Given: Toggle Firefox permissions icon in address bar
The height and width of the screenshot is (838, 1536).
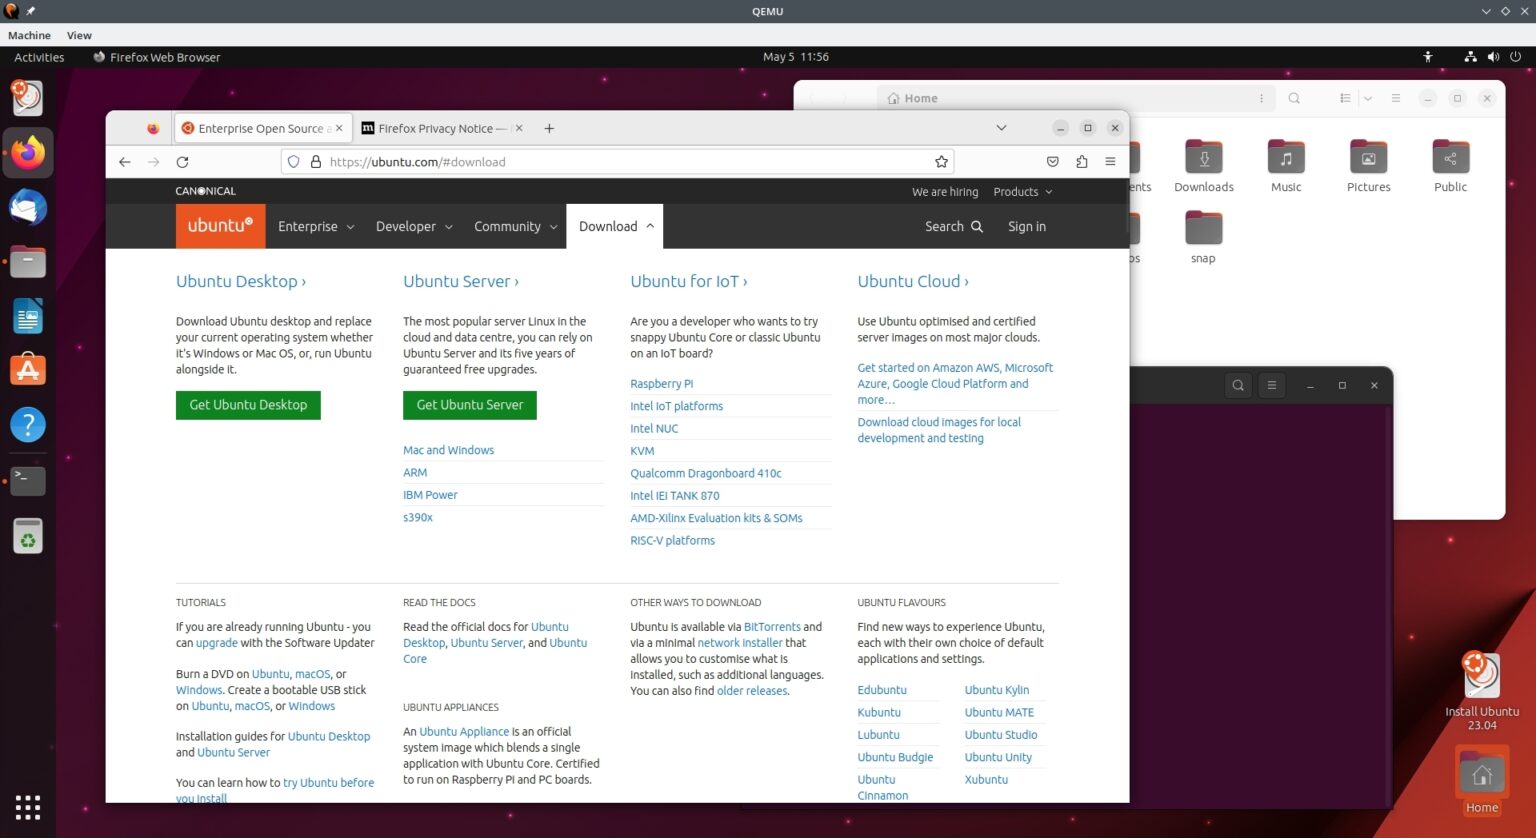Looking at the screenshot, I should pyautogui.click(x=315, y=161).
